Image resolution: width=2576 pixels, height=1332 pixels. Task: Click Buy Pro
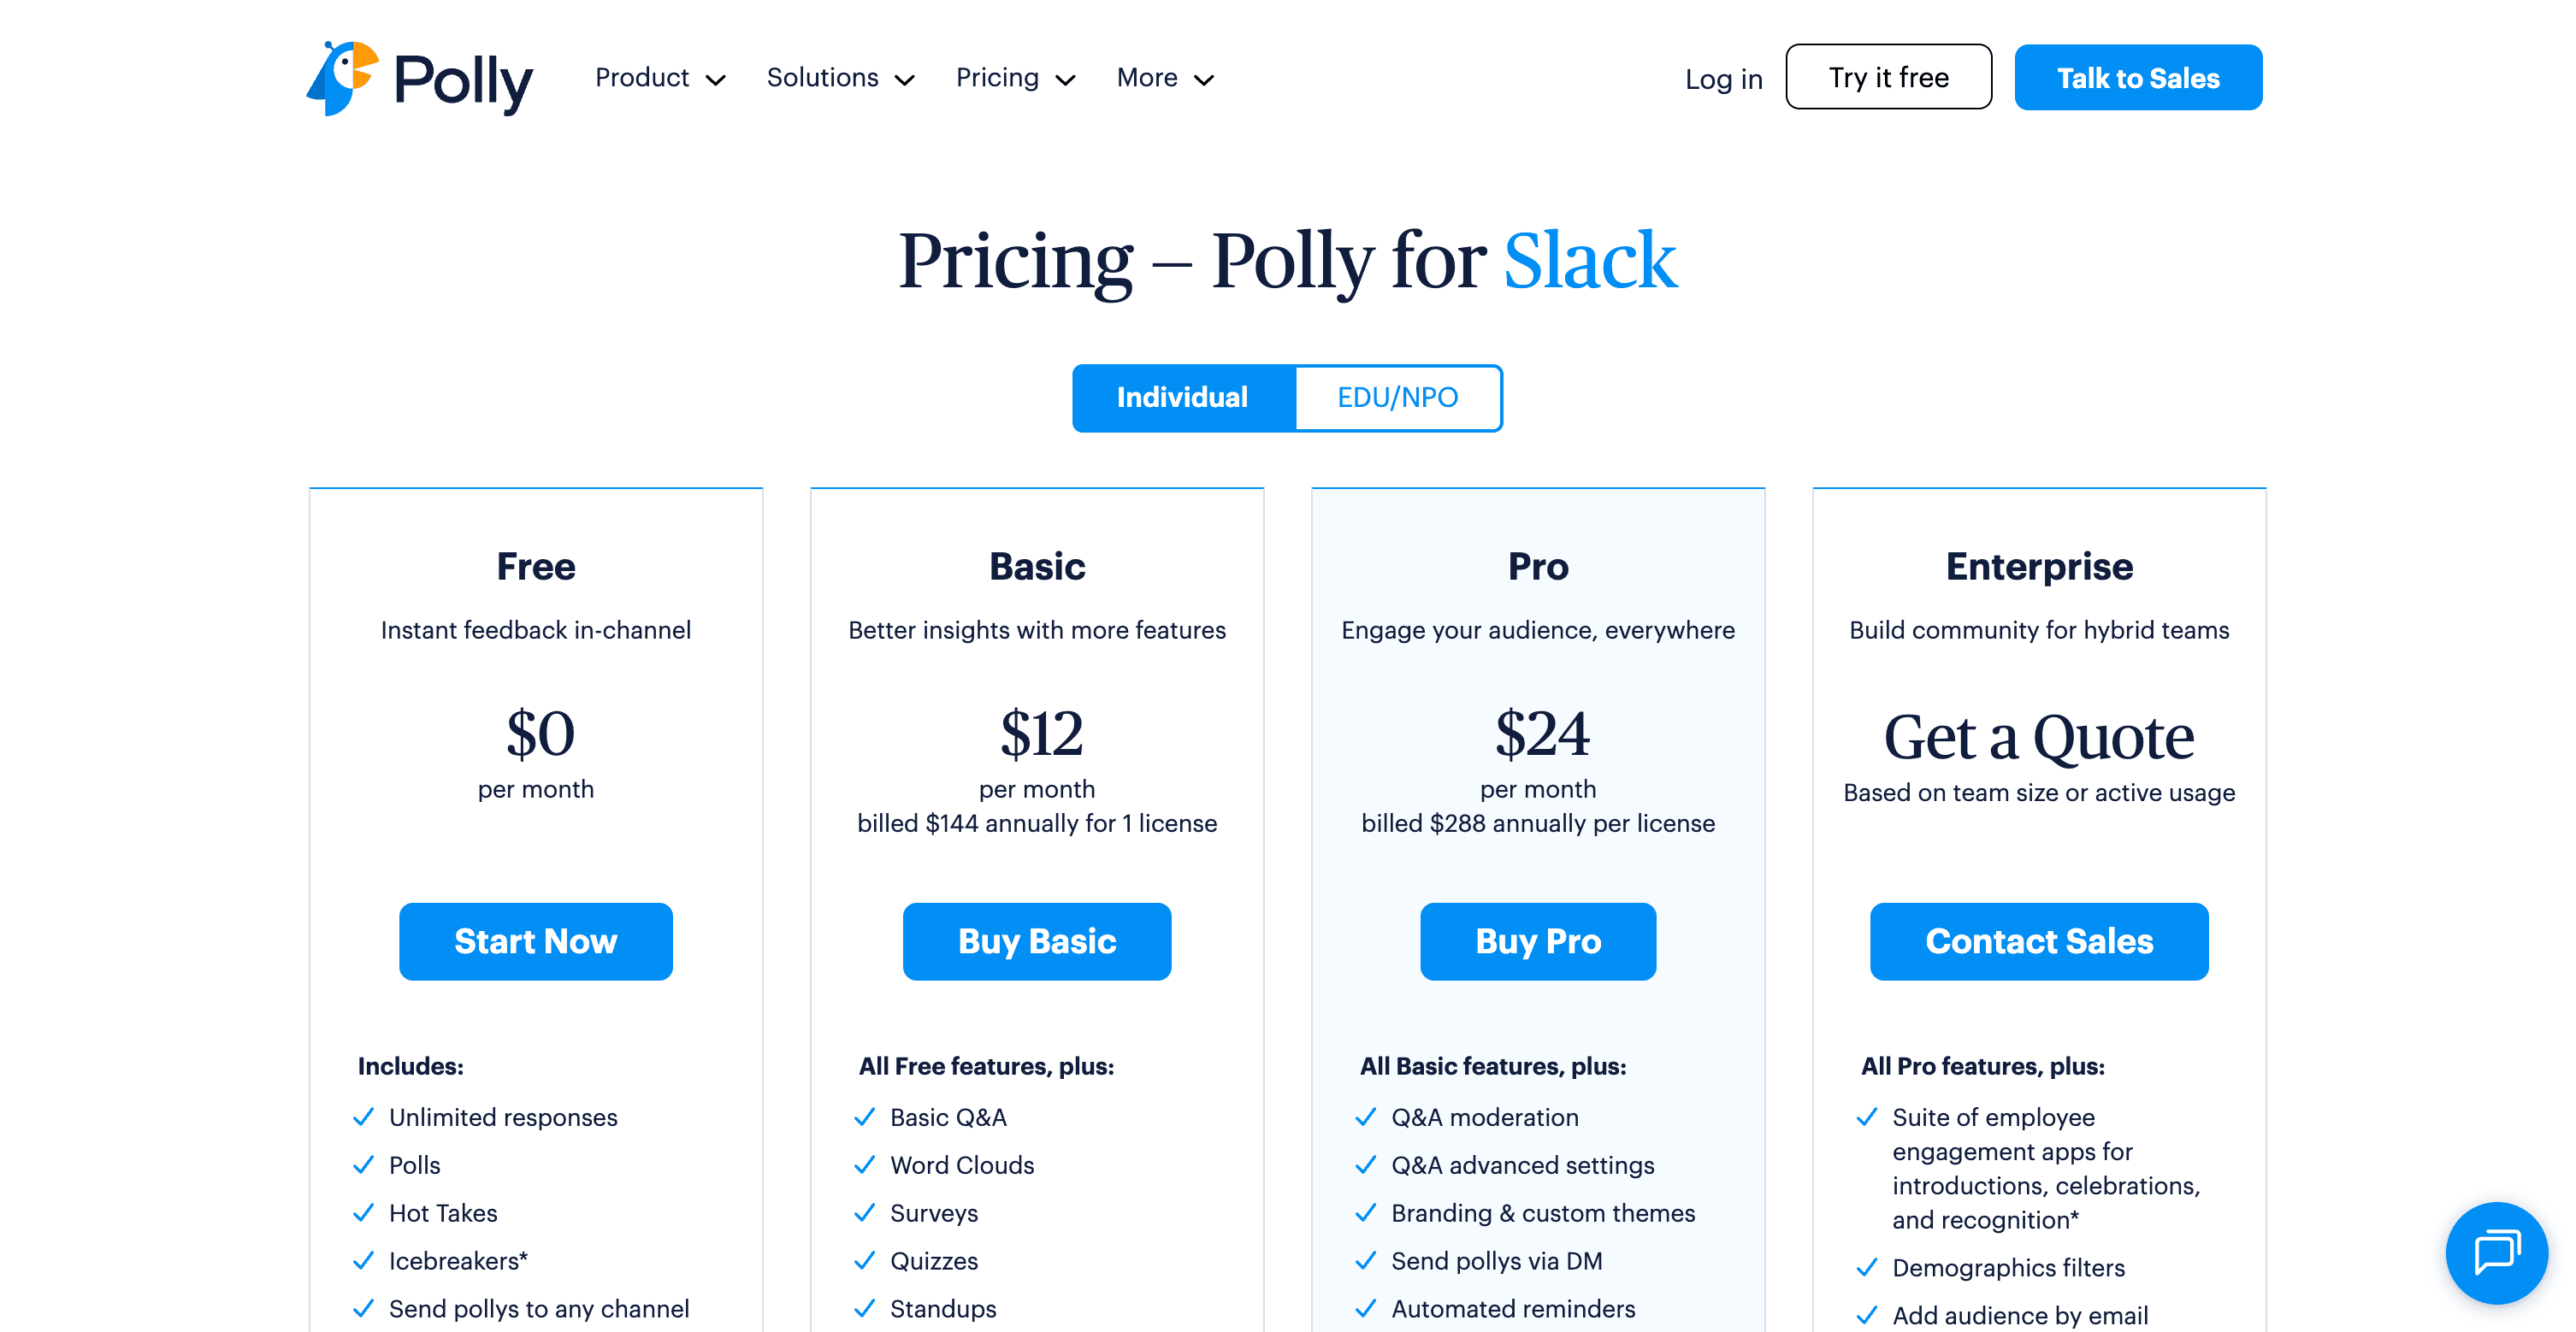tap(1538, 941)
